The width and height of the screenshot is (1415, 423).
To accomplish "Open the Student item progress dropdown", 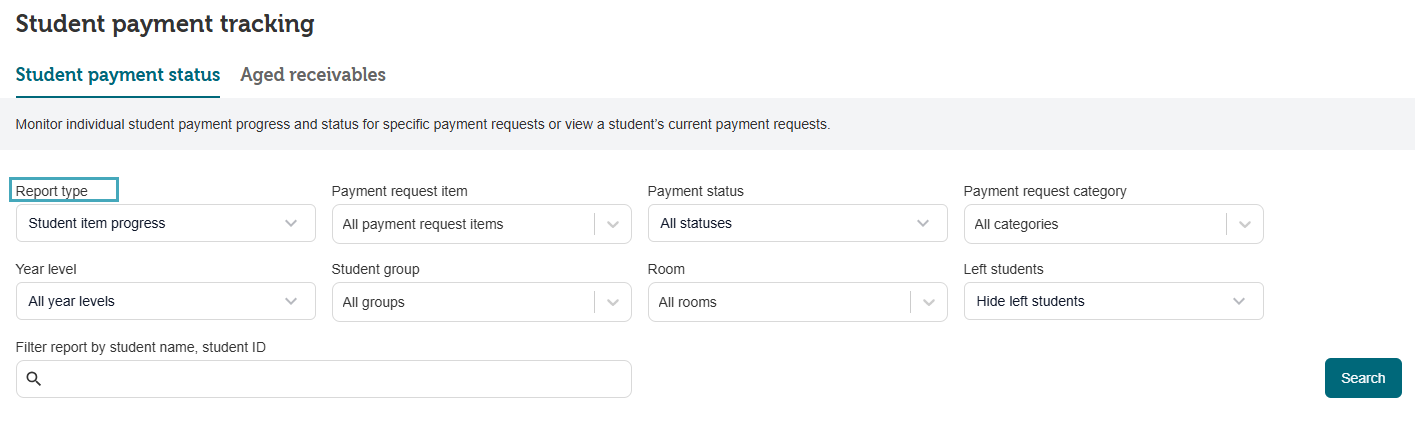I will click(150, 223).
